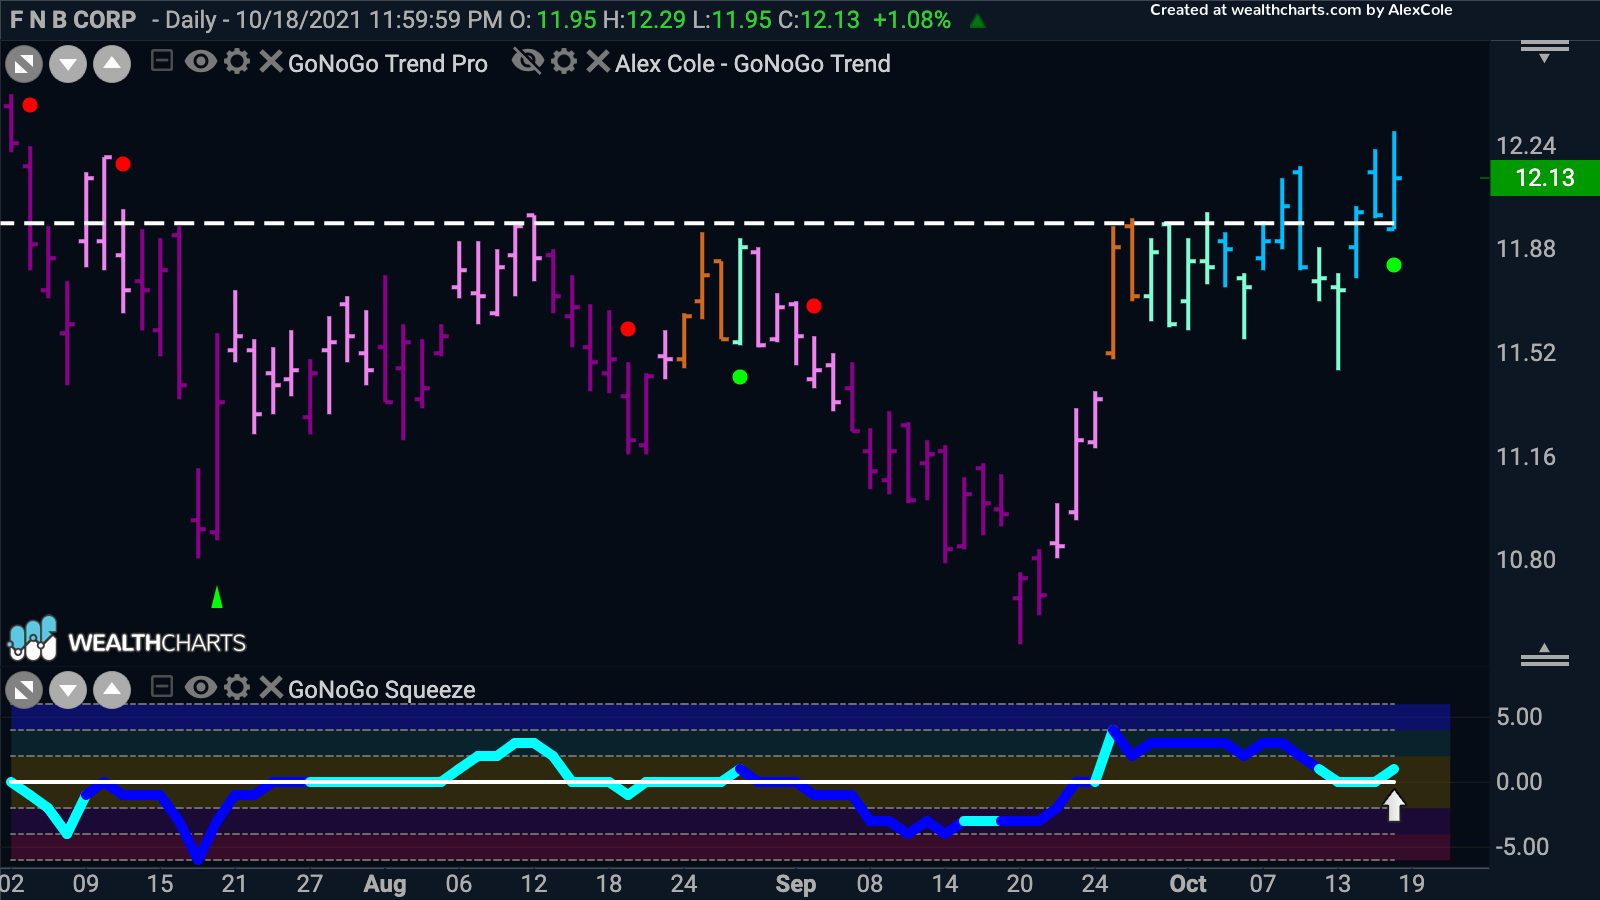Open the wealthcharts.com credit text
Image resolution: width=1600 pixels, height=900 pixels.
[1301, 10]
